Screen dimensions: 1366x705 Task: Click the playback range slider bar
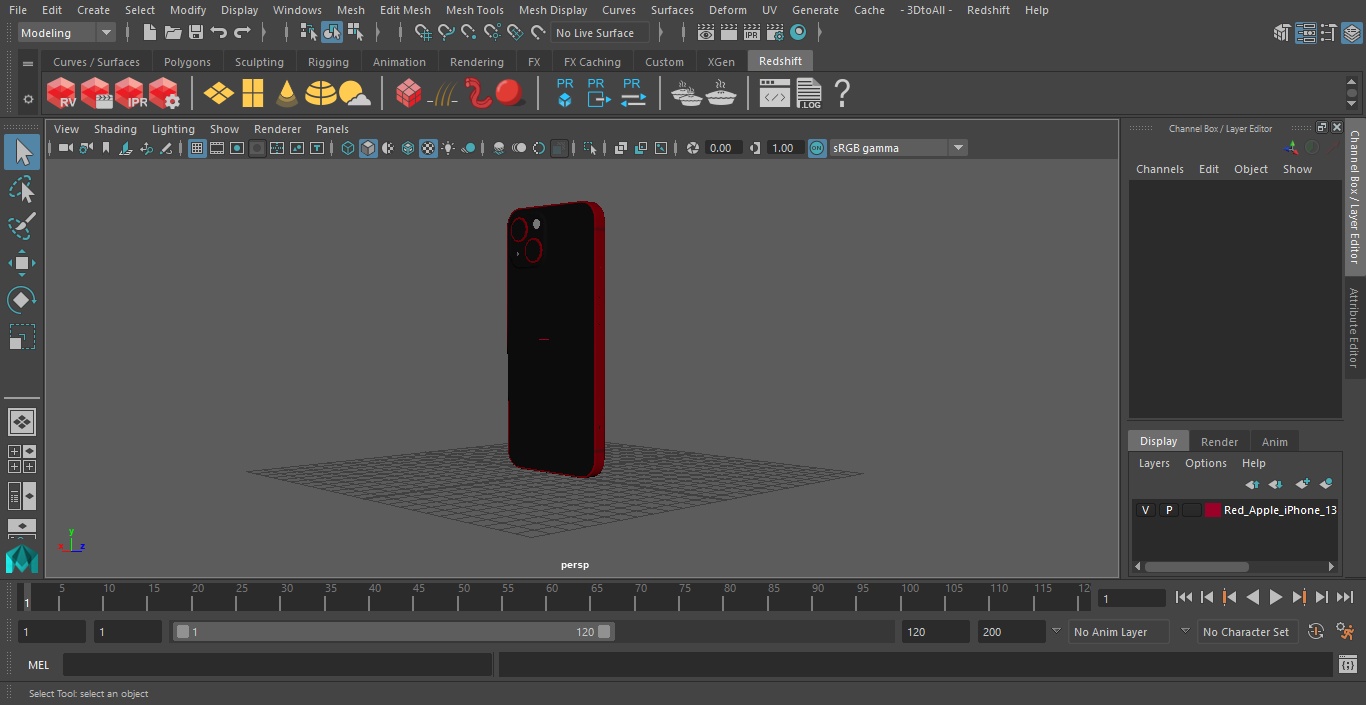point(393,632)
